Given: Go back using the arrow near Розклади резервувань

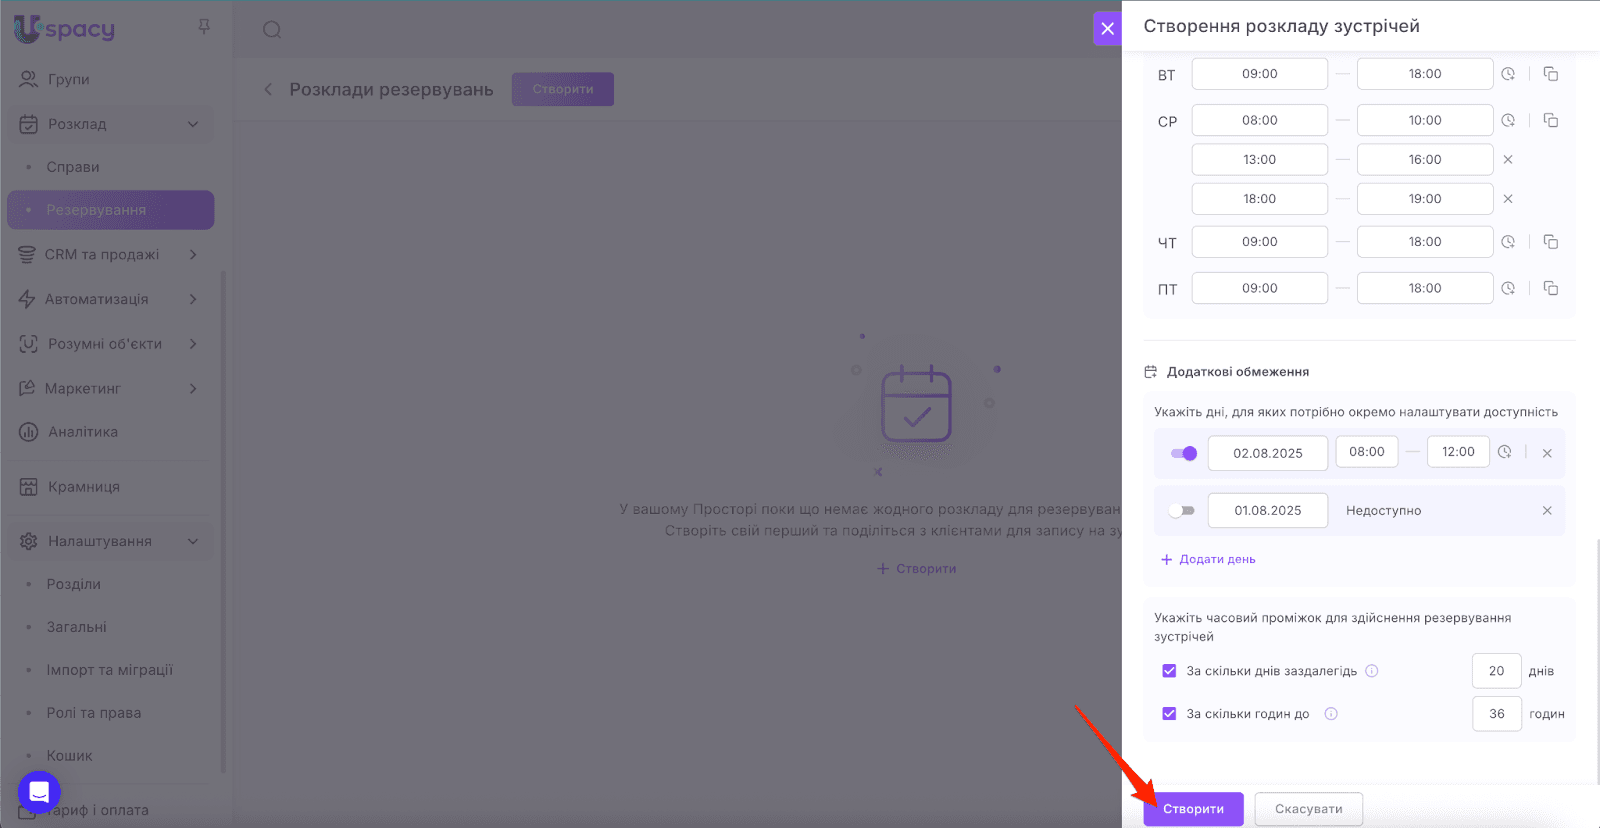Looking at the screenshot, I should pyautogui.click(x=268, y=90).
